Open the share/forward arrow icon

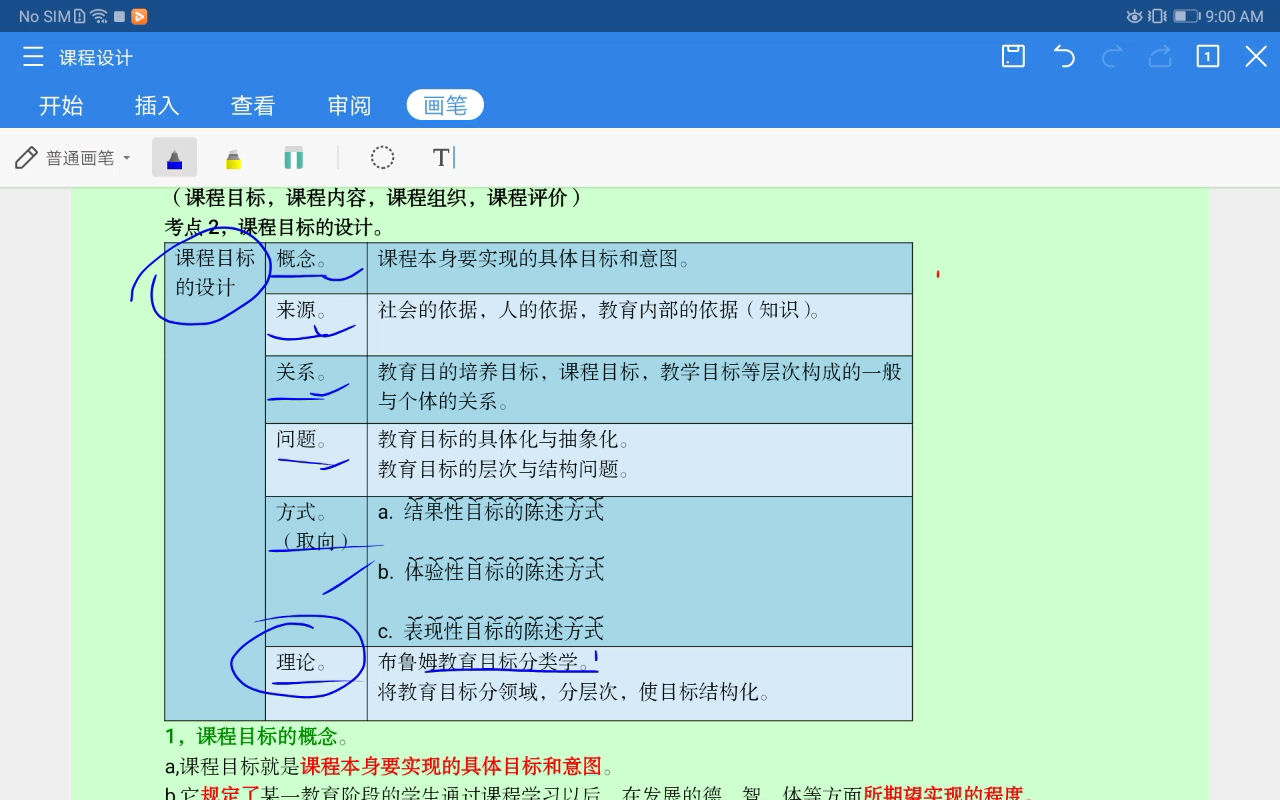pyautogui.click(x=1160, y=57)
